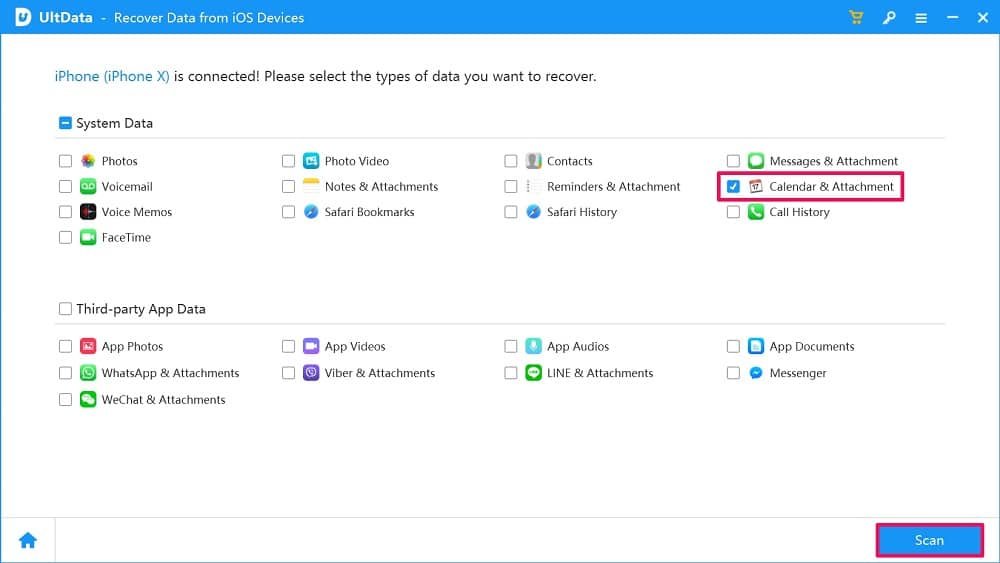Enable the Photos checkbox

(x=65, y=161)
